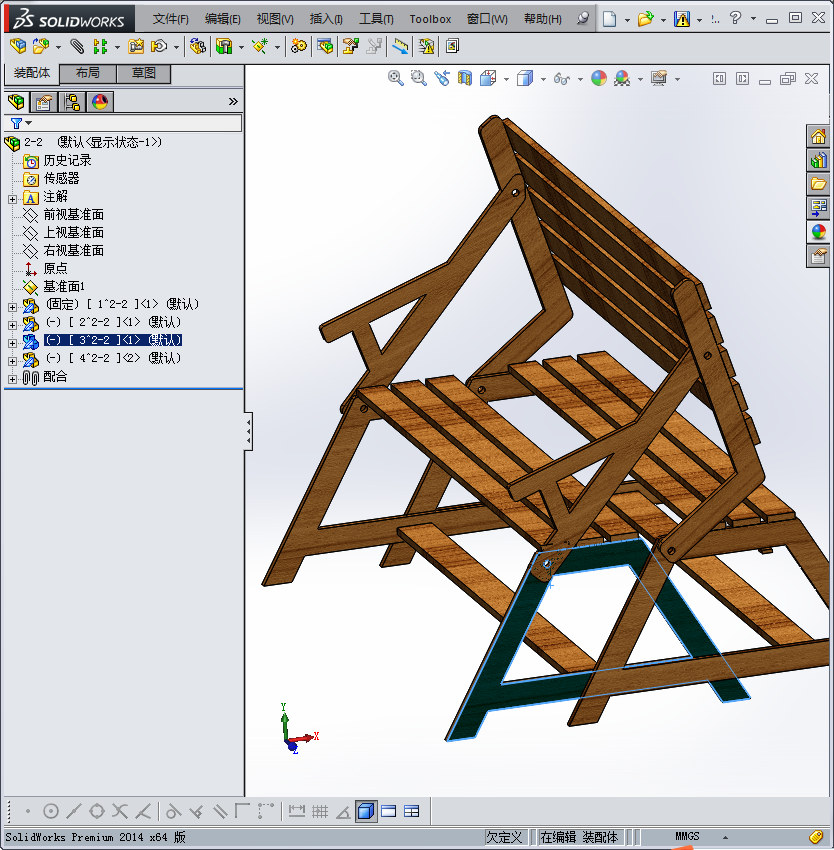Viewport: 834px width, 850px height.
Task: Open the Design Library panel icon
Action: click(x=818, y=160)
